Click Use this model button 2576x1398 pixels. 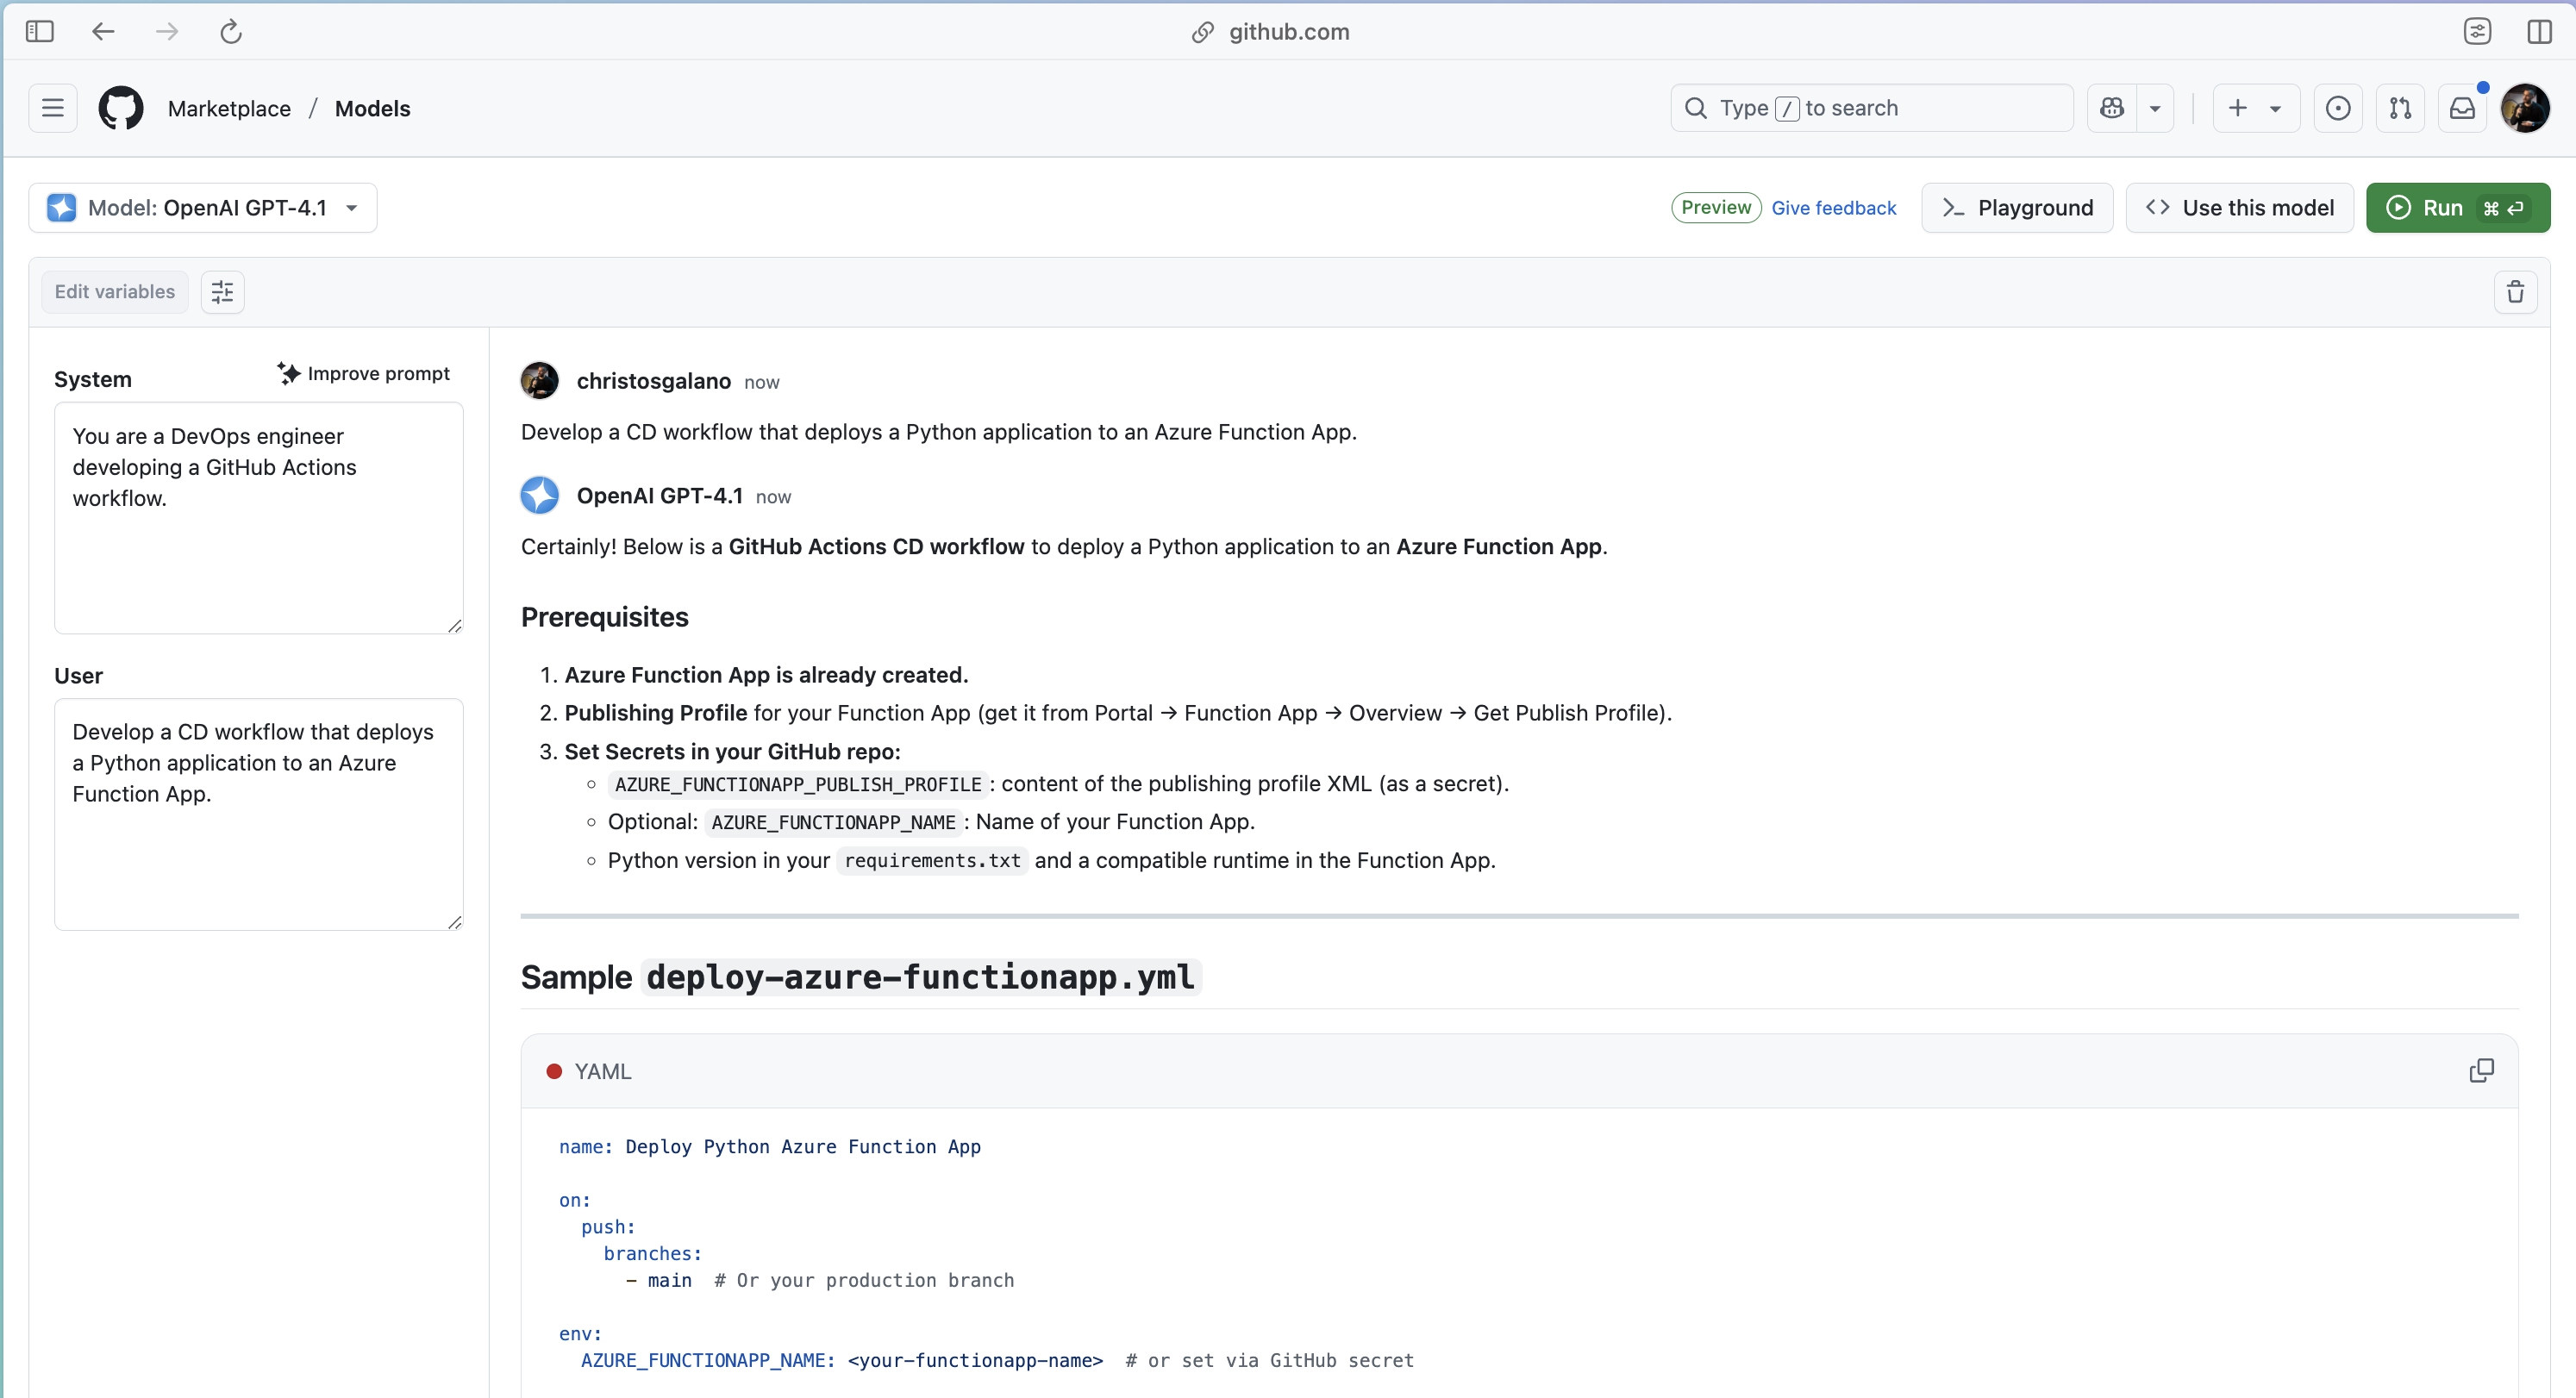2239,208
